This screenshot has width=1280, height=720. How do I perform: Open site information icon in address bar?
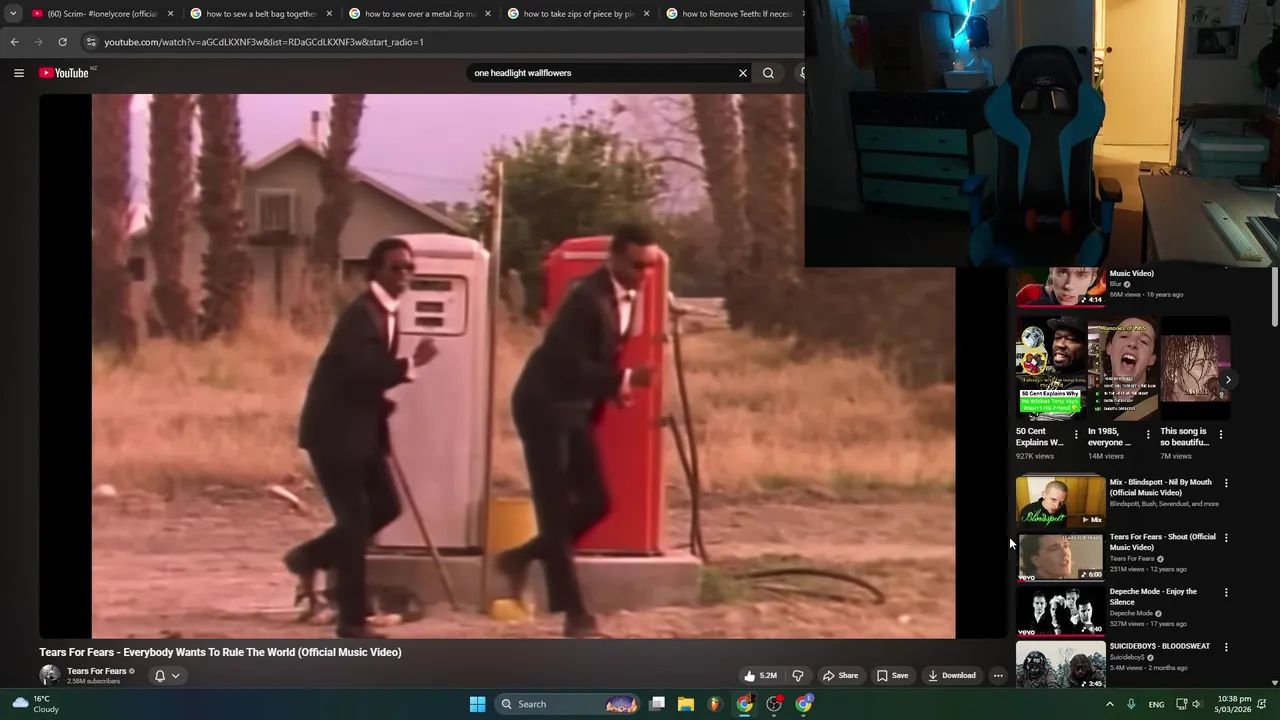pos(91,42)
